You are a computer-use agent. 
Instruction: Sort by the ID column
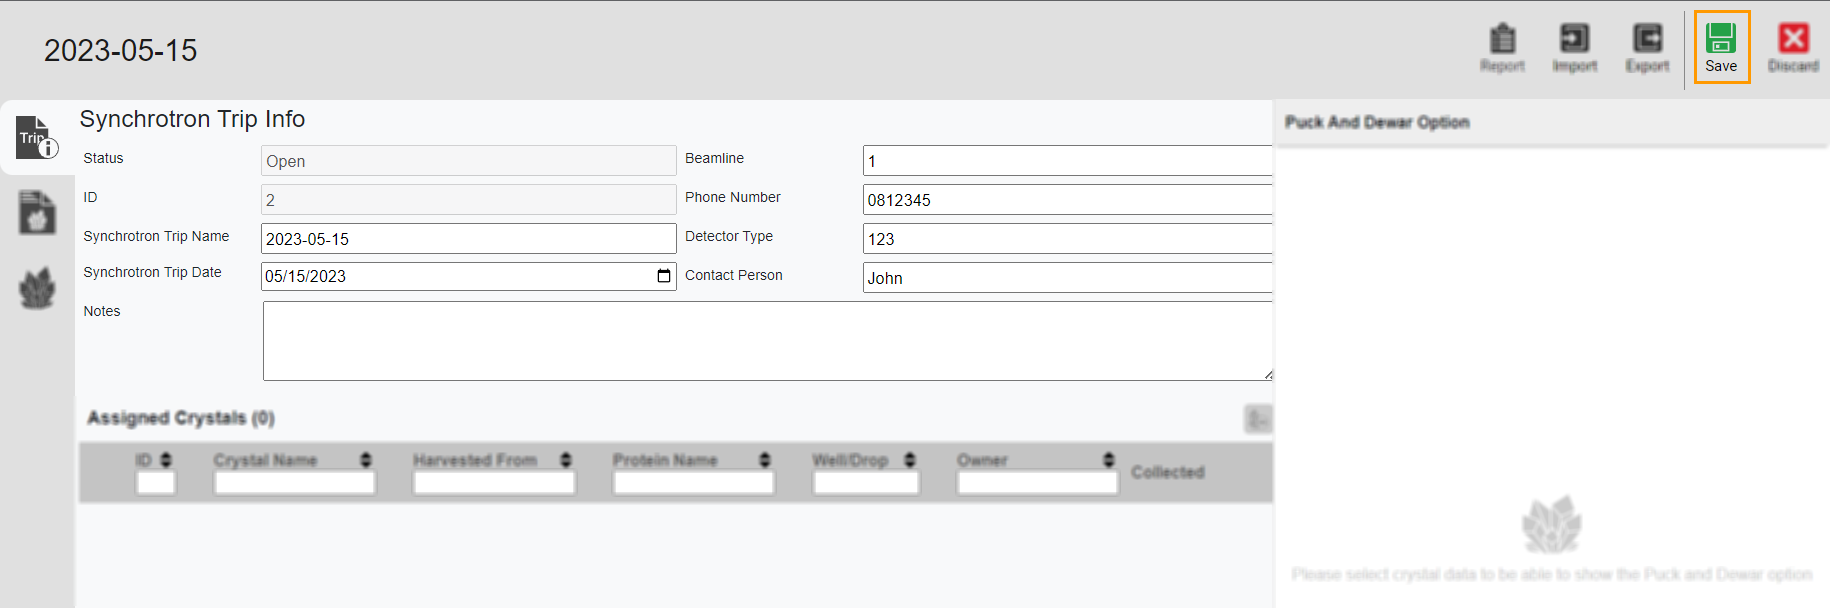(x=166, y=460)
